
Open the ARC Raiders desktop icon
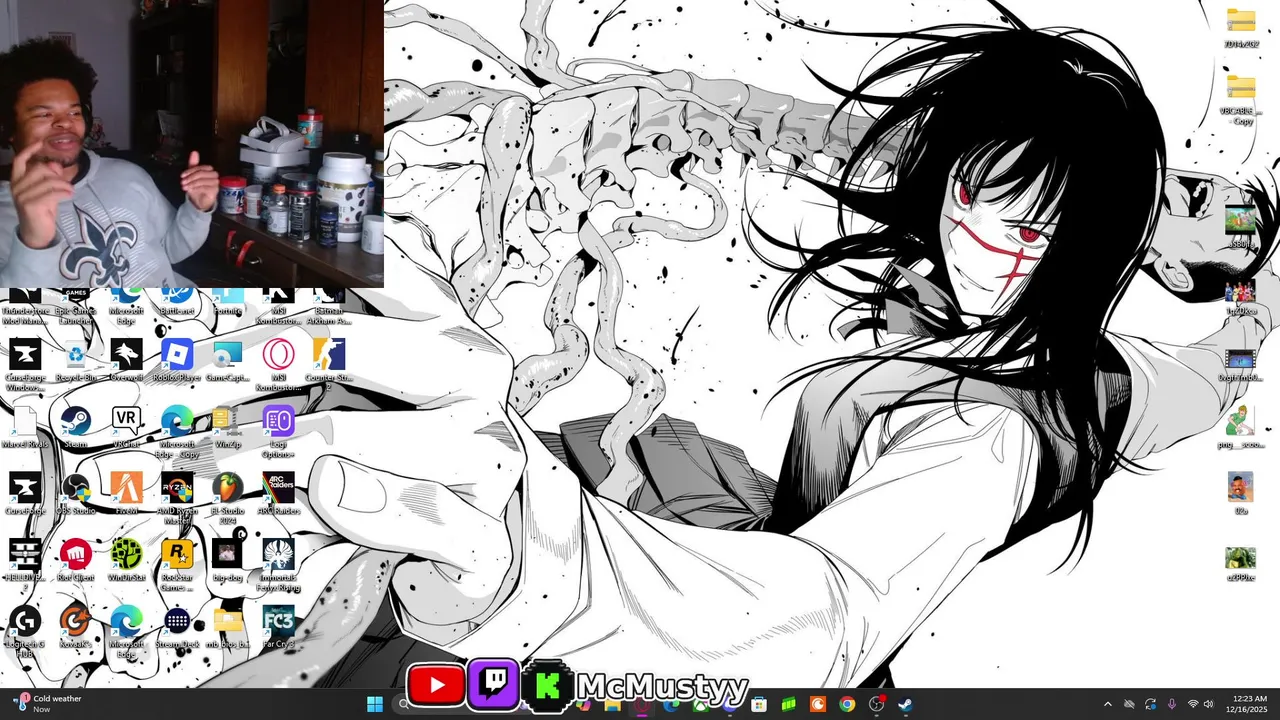pos(278,494)
